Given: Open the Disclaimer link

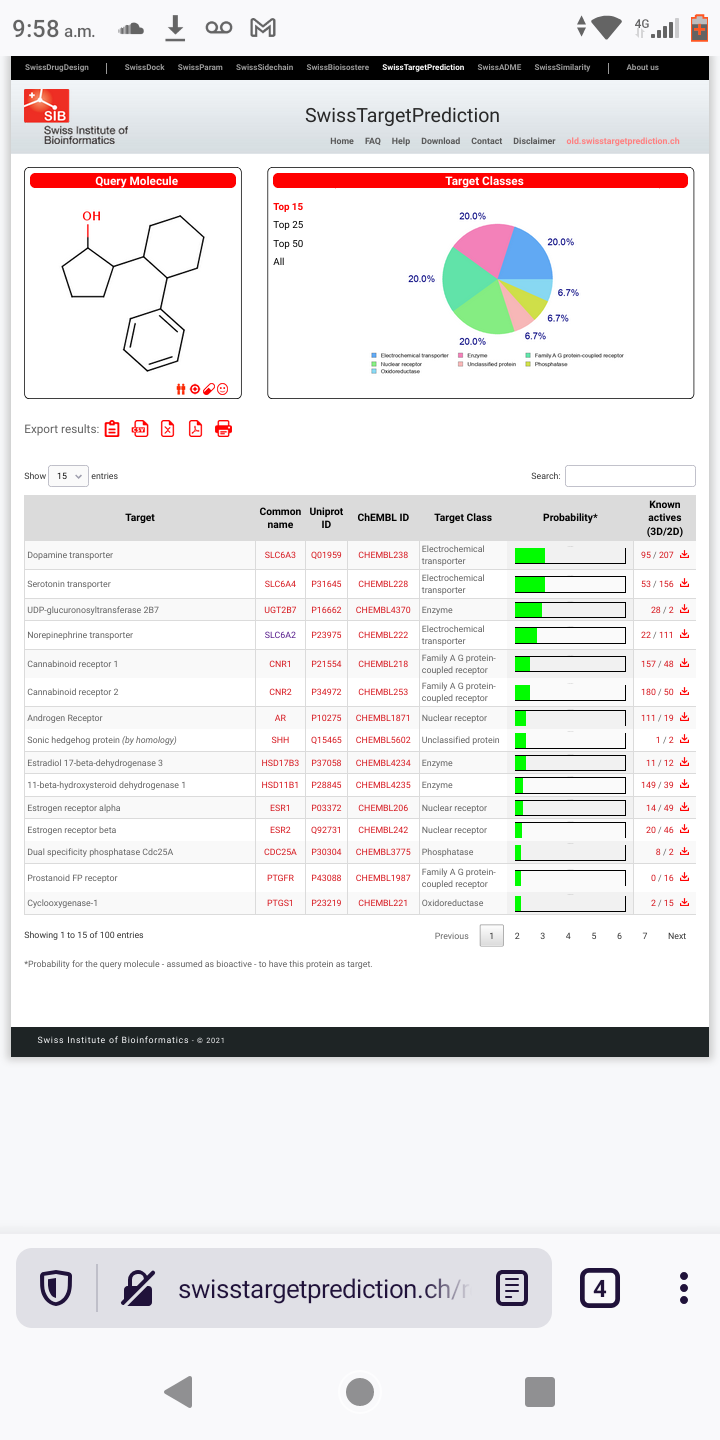Looking at the screenshot, I should (534, 141).
